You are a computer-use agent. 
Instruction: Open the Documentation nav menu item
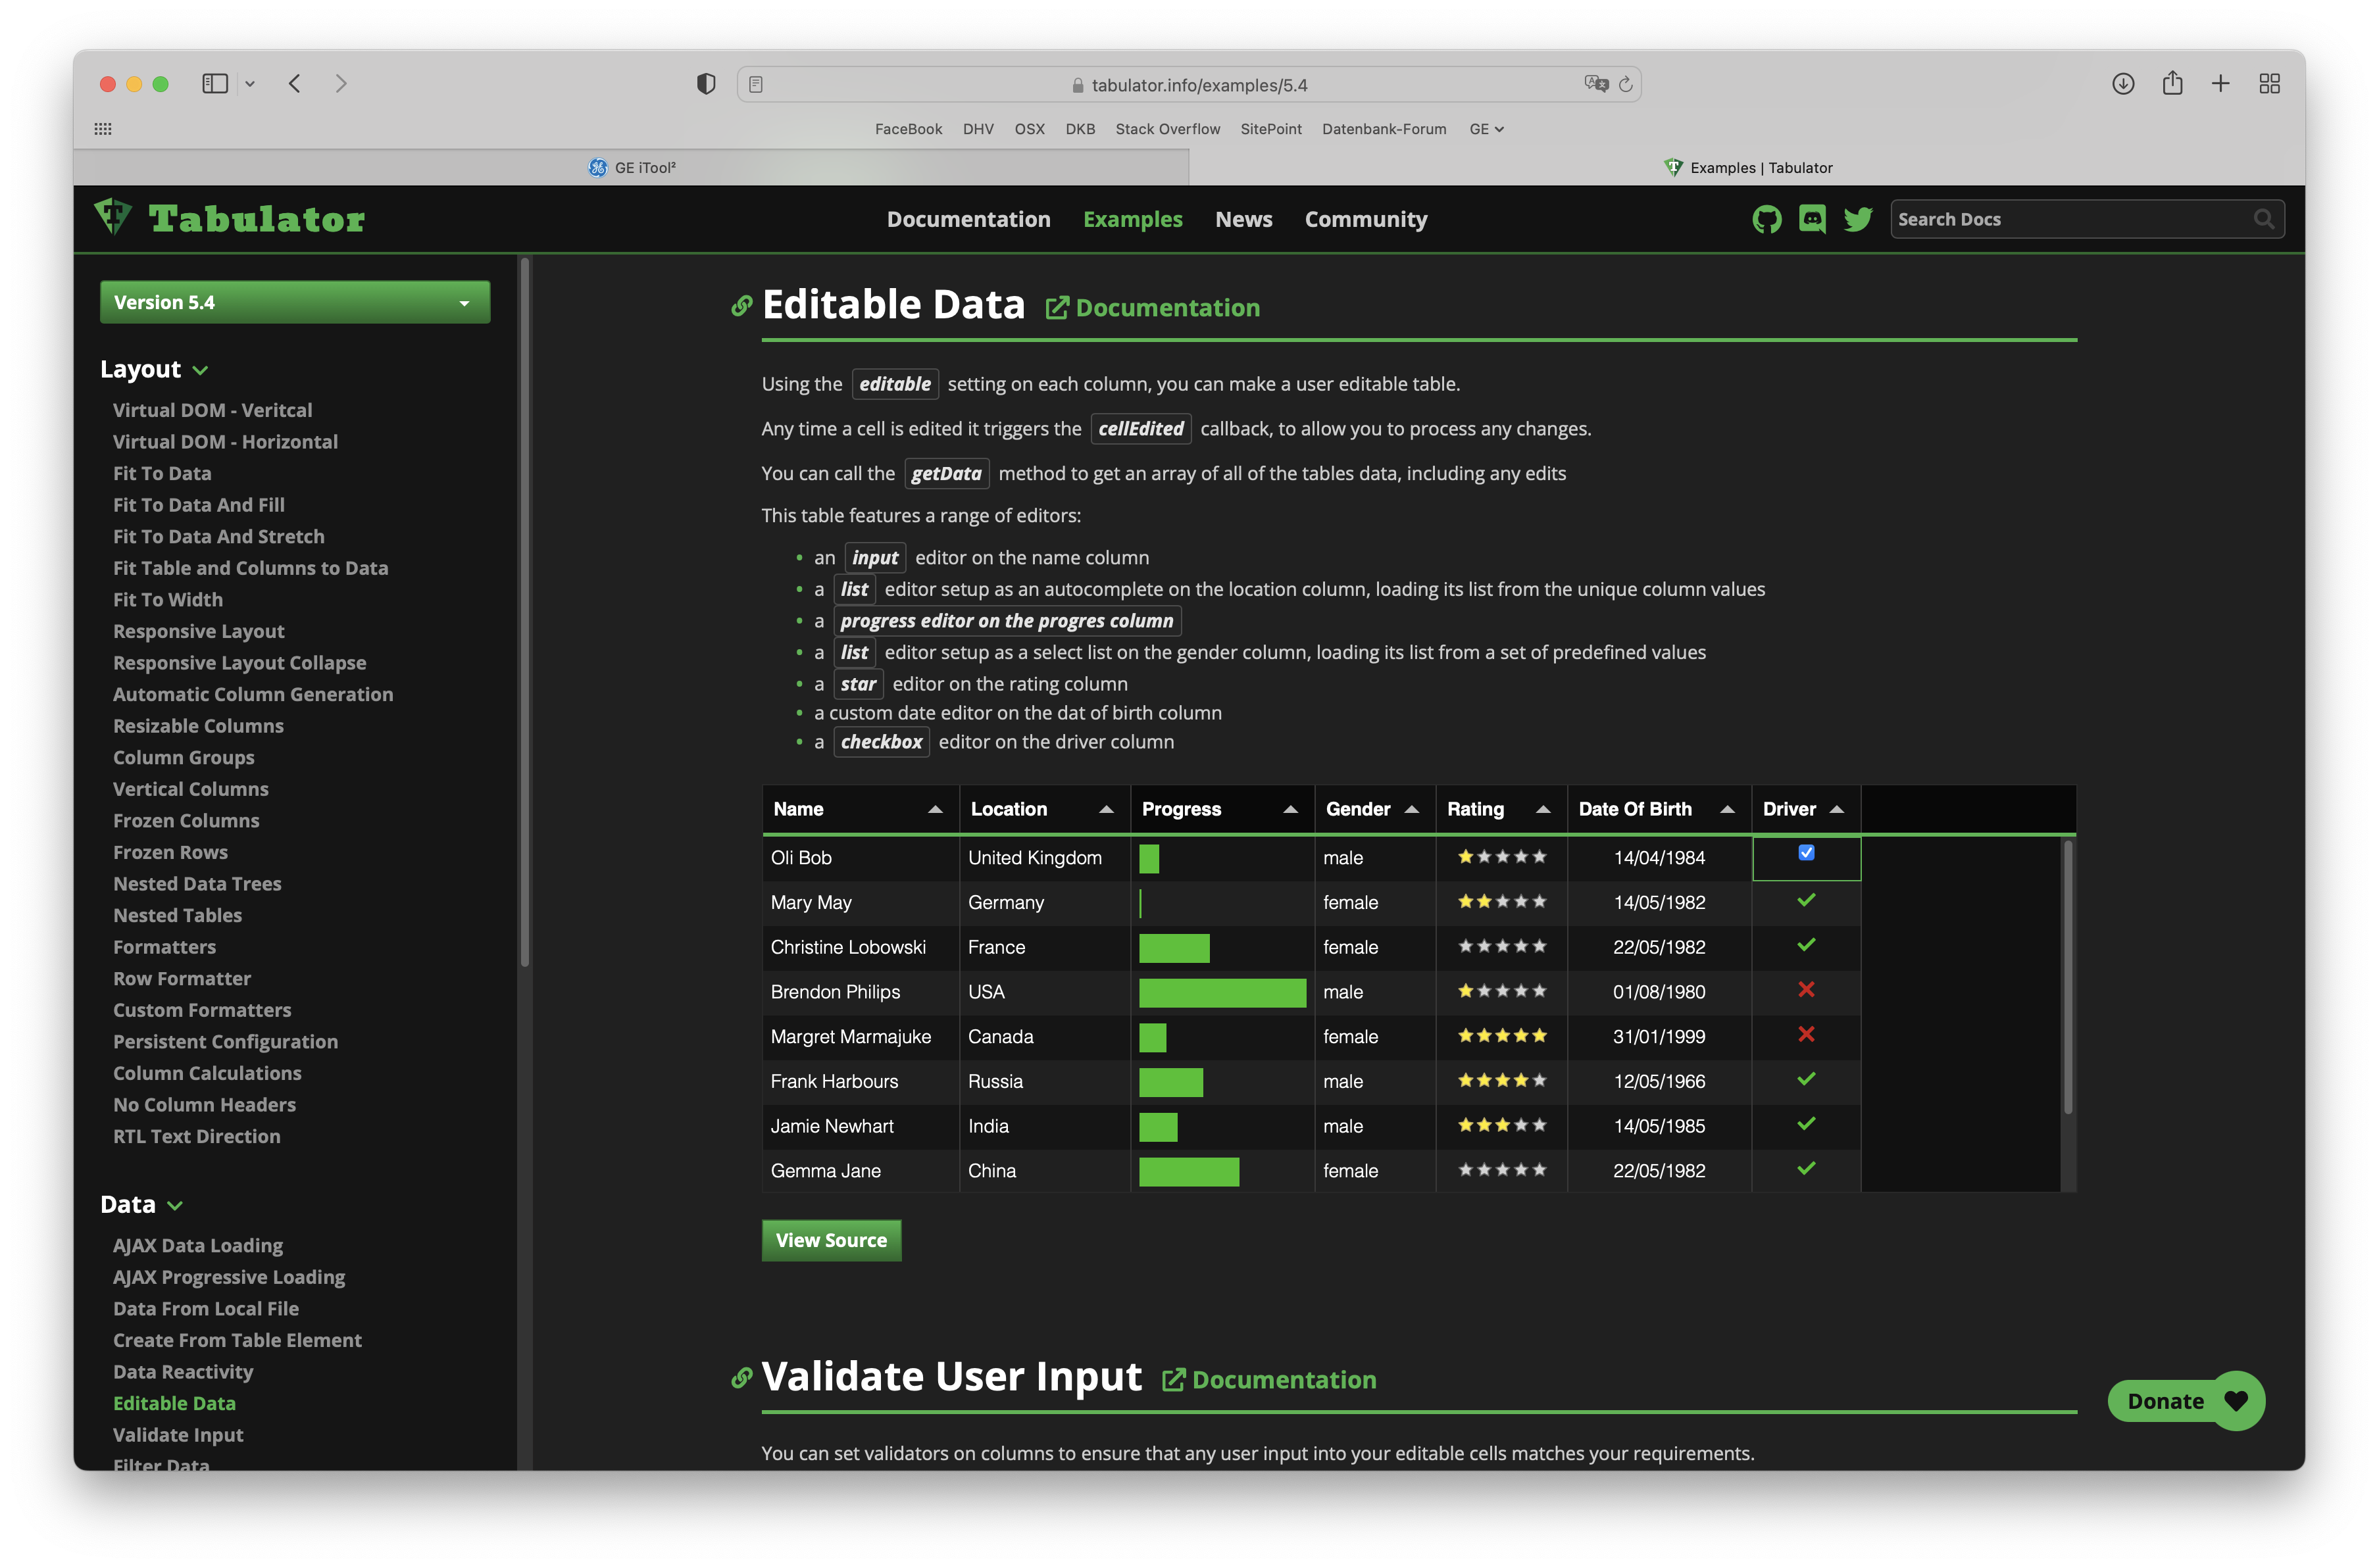coord(968,219)
